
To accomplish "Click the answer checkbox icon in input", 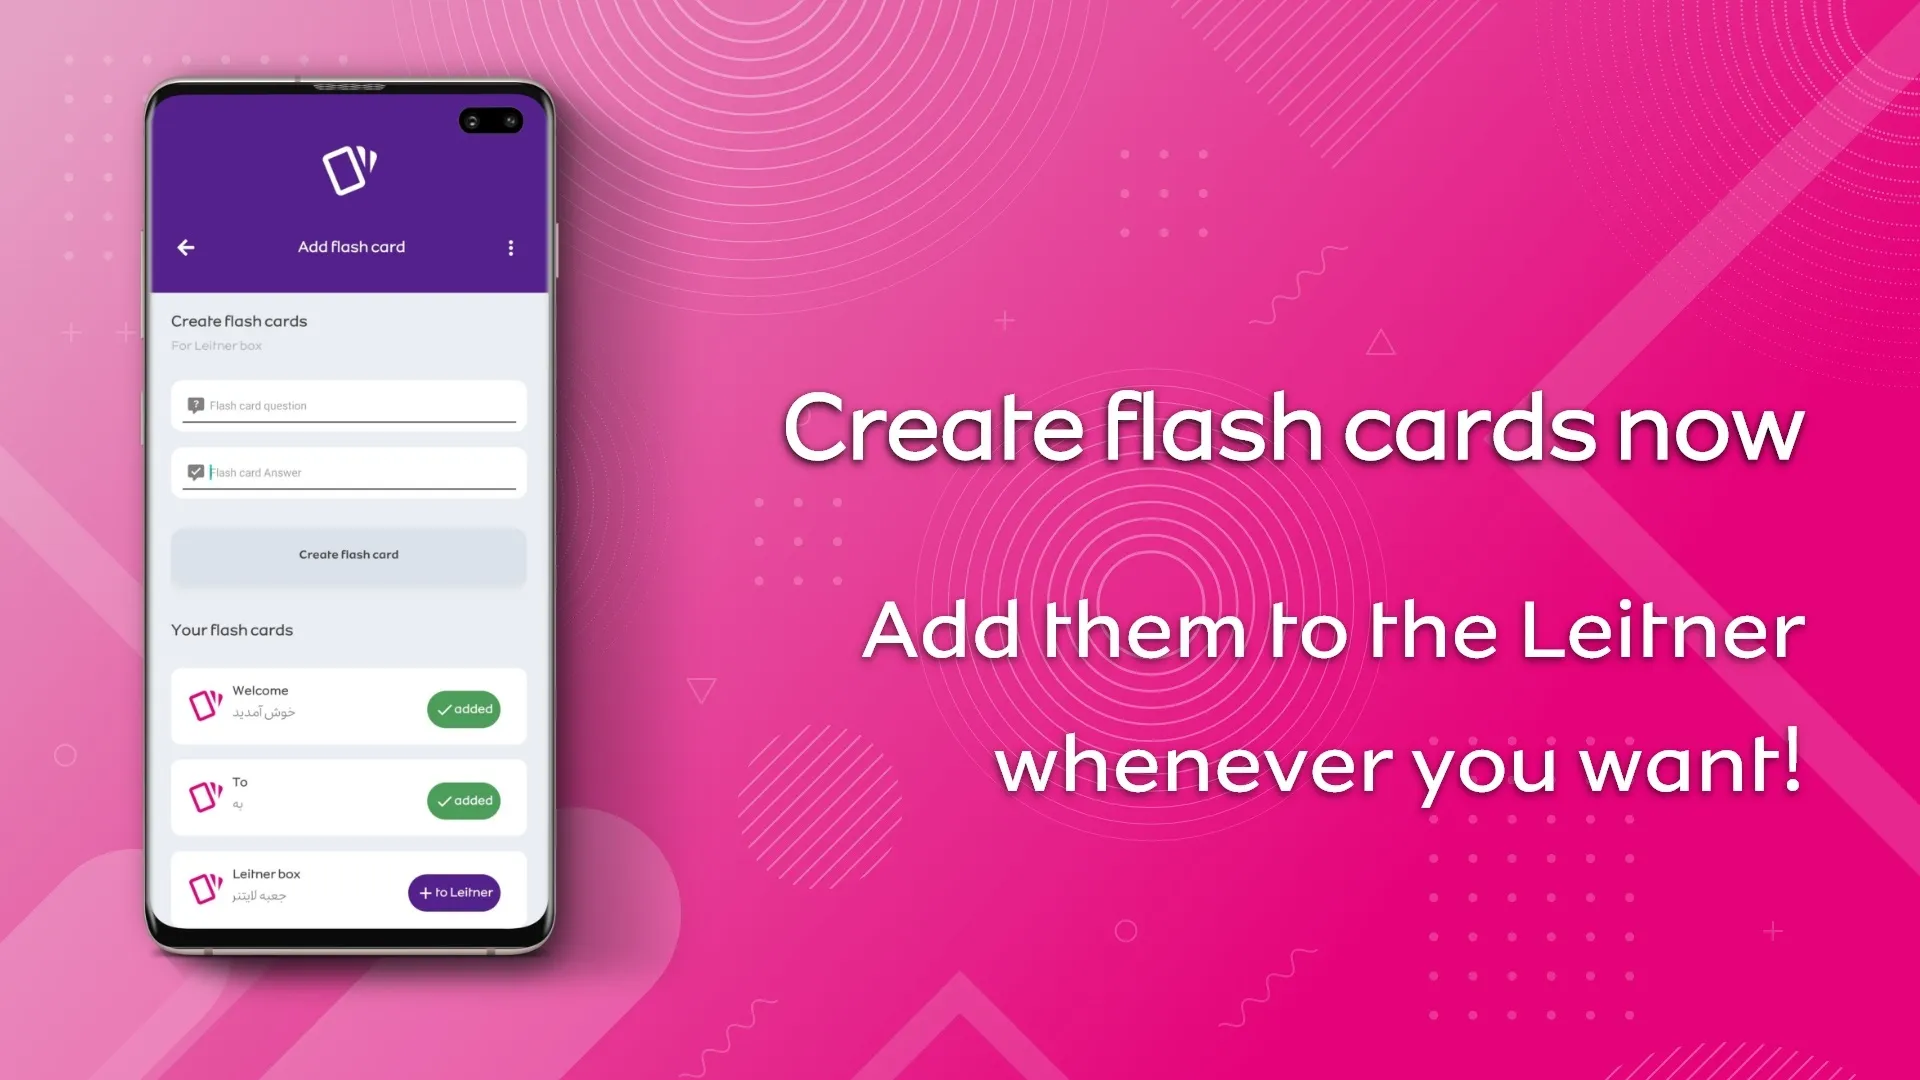I will (x=196, y=472).
